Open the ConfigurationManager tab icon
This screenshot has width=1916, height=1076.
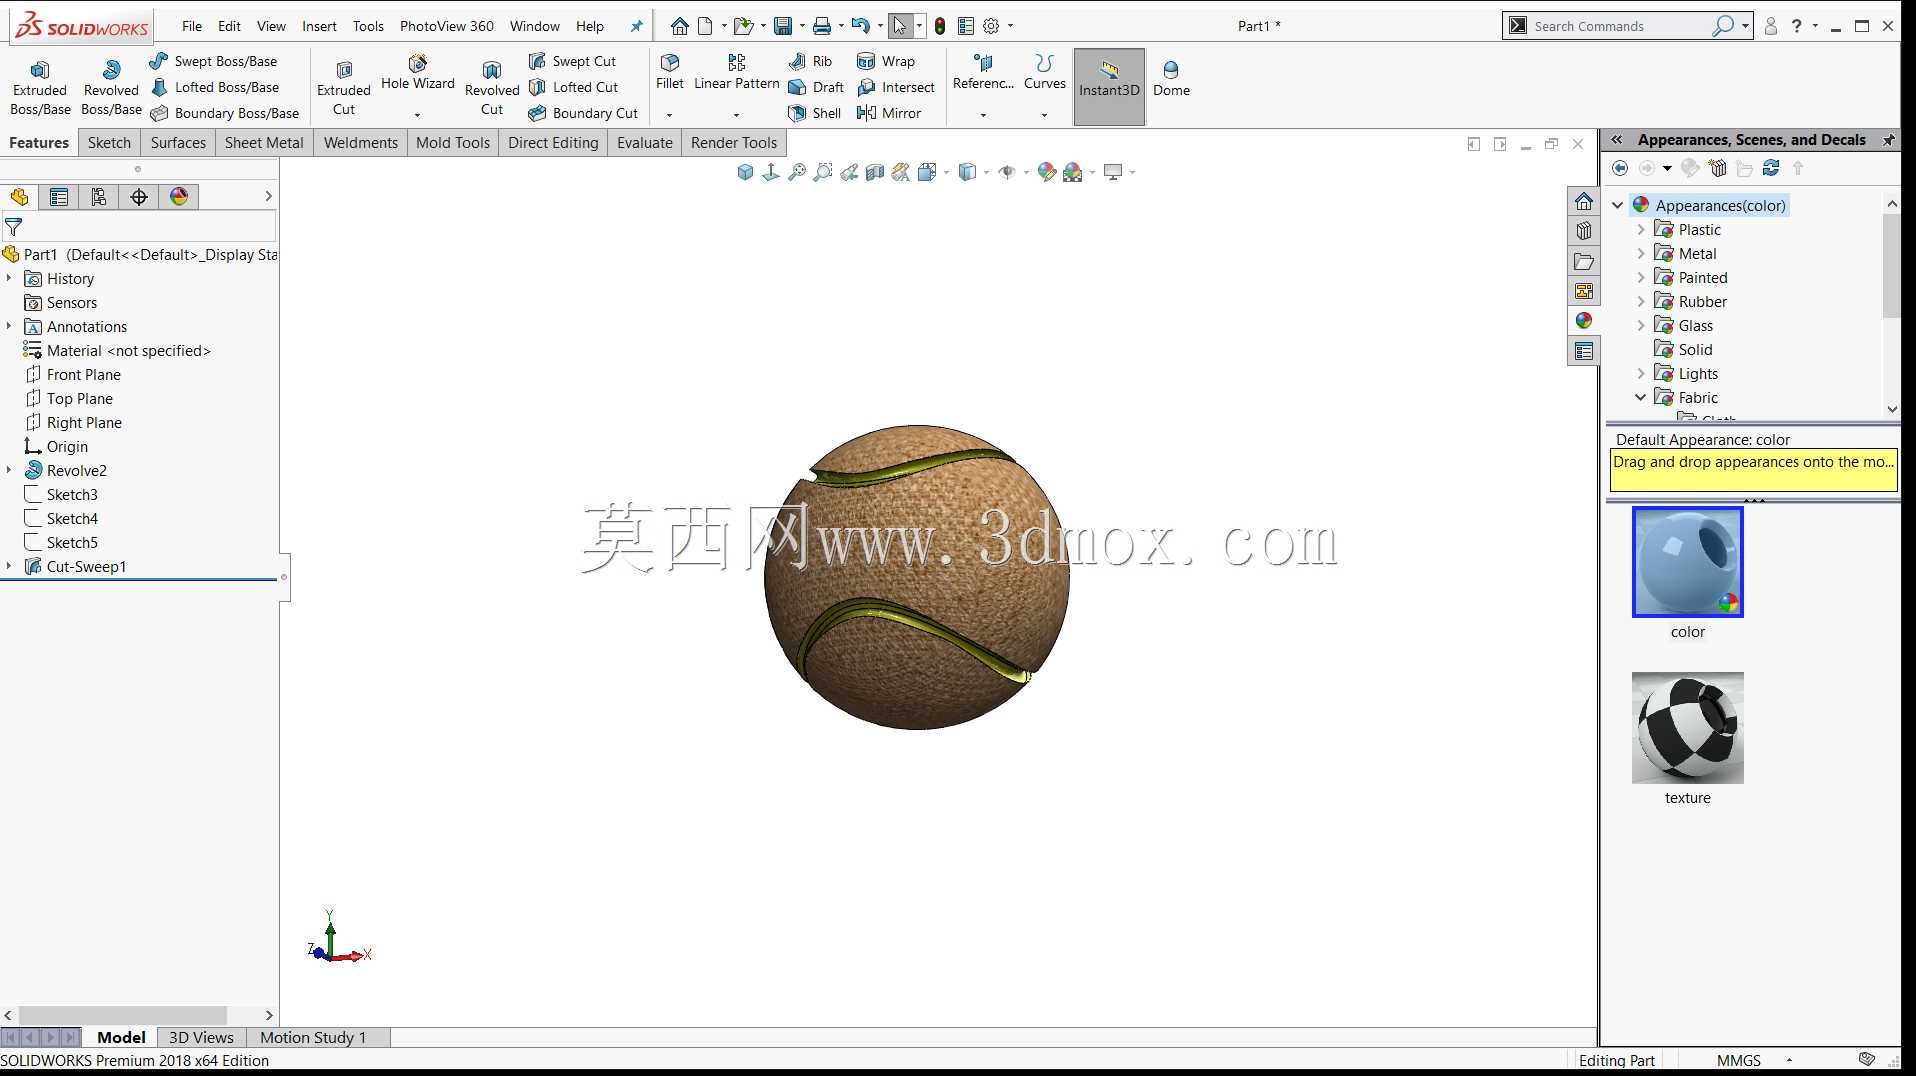pos(99,197)
